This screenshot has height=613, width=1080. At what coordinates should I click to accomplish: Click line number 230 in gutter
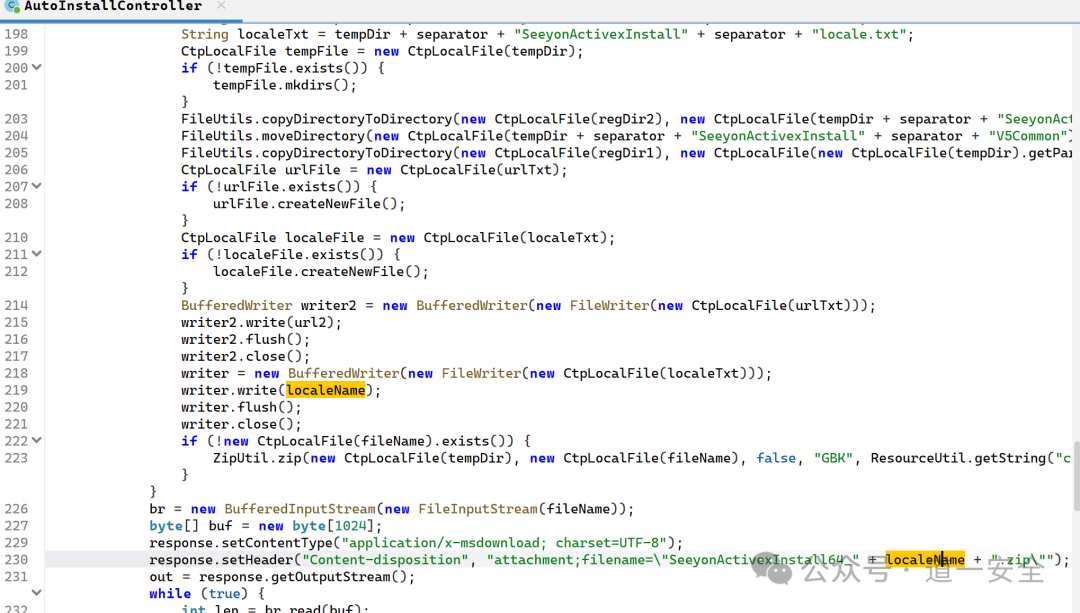click(17, 559)
